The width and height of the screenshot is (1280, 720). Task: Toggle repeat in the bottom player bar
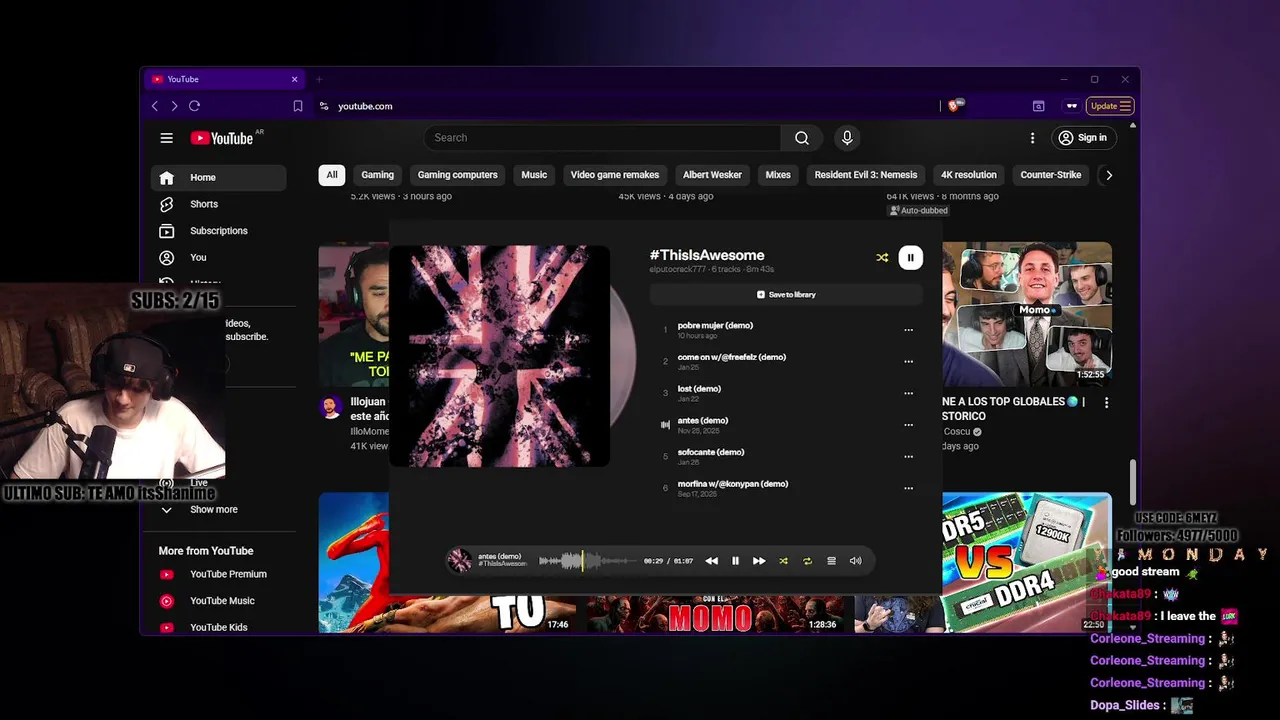pyautogui.click(x=807, y=561)
